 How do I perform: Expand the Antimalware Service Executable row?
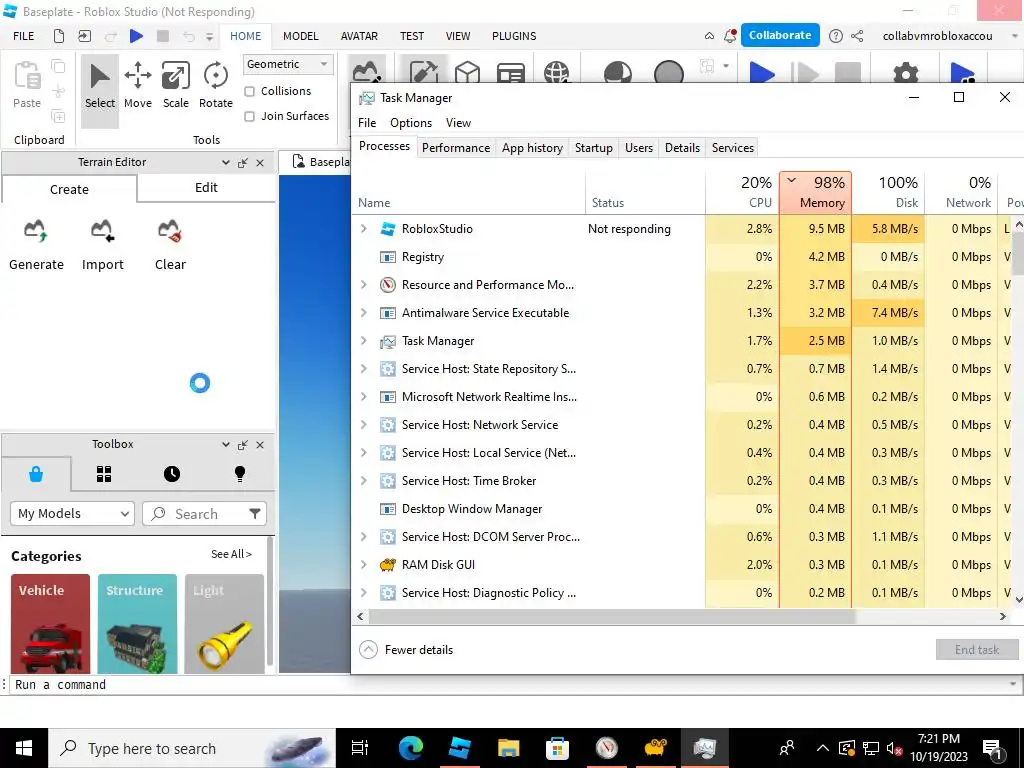(x=364, y=313)
